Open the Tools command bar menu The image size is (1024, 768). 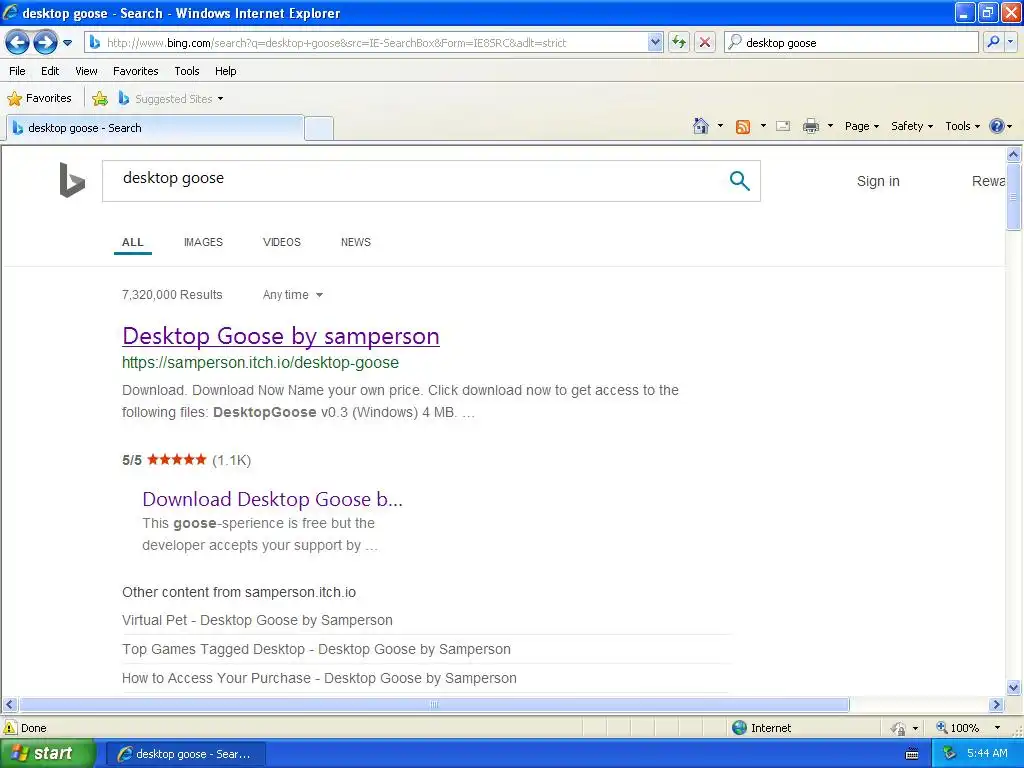(x=963, y=126)
